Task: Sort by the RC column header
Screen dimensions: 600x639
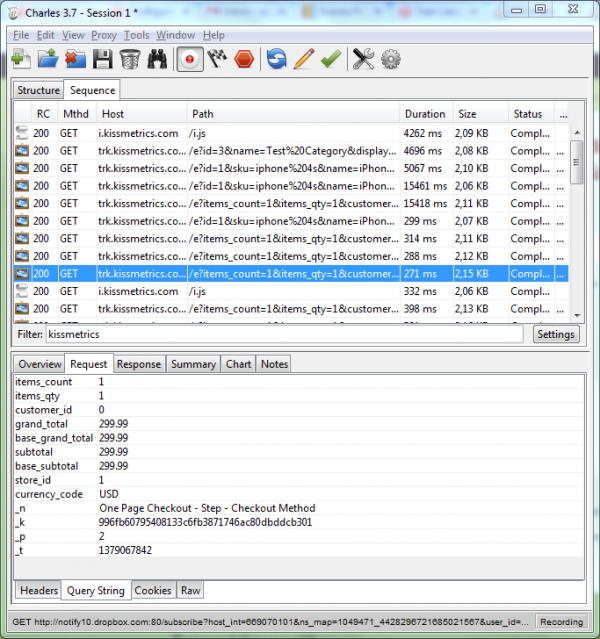Action: coord(44,114)
